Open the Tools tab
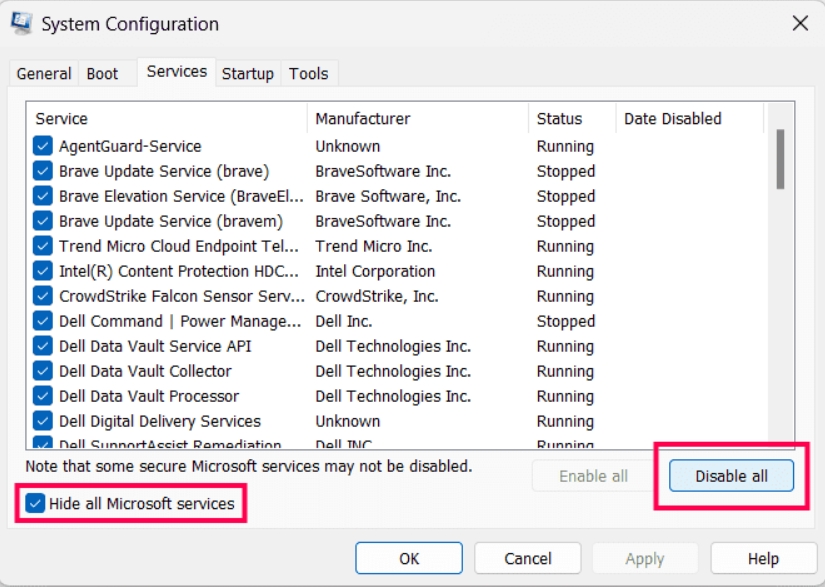This screenshot has width=825, height=587. [308, 74]
